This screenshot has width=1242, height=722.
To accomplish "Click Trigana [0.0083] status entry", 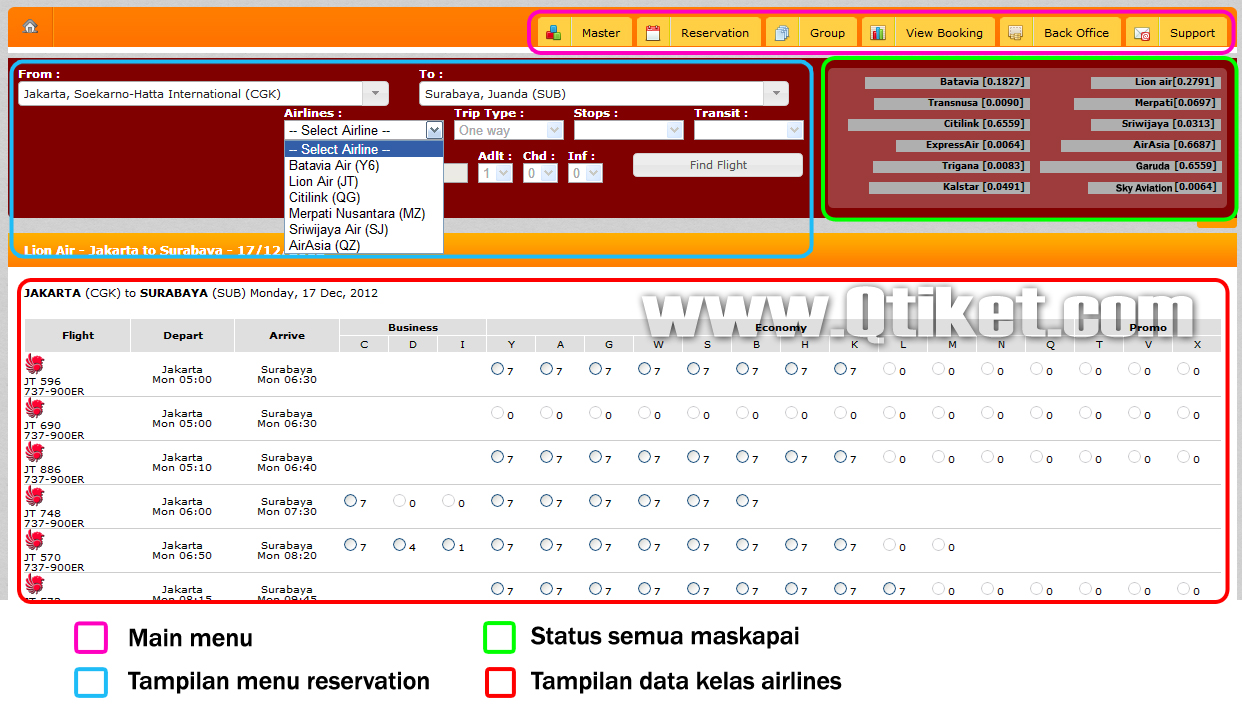I will point(951,166).
